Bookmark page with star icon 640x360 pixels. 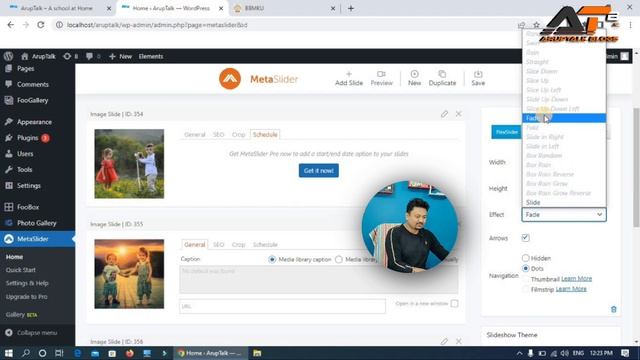point(536,25)
